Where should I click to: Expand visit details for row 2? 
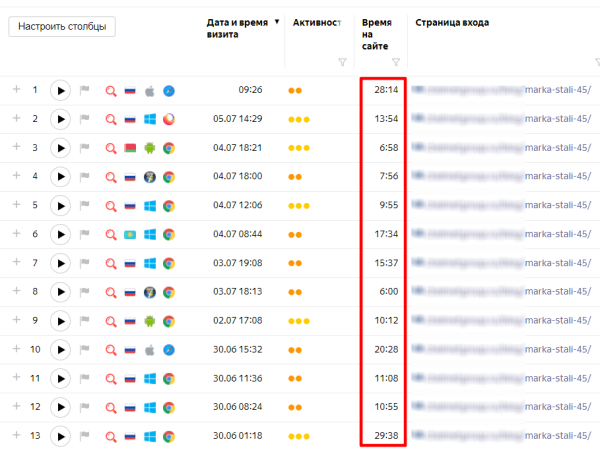[16, 118]
